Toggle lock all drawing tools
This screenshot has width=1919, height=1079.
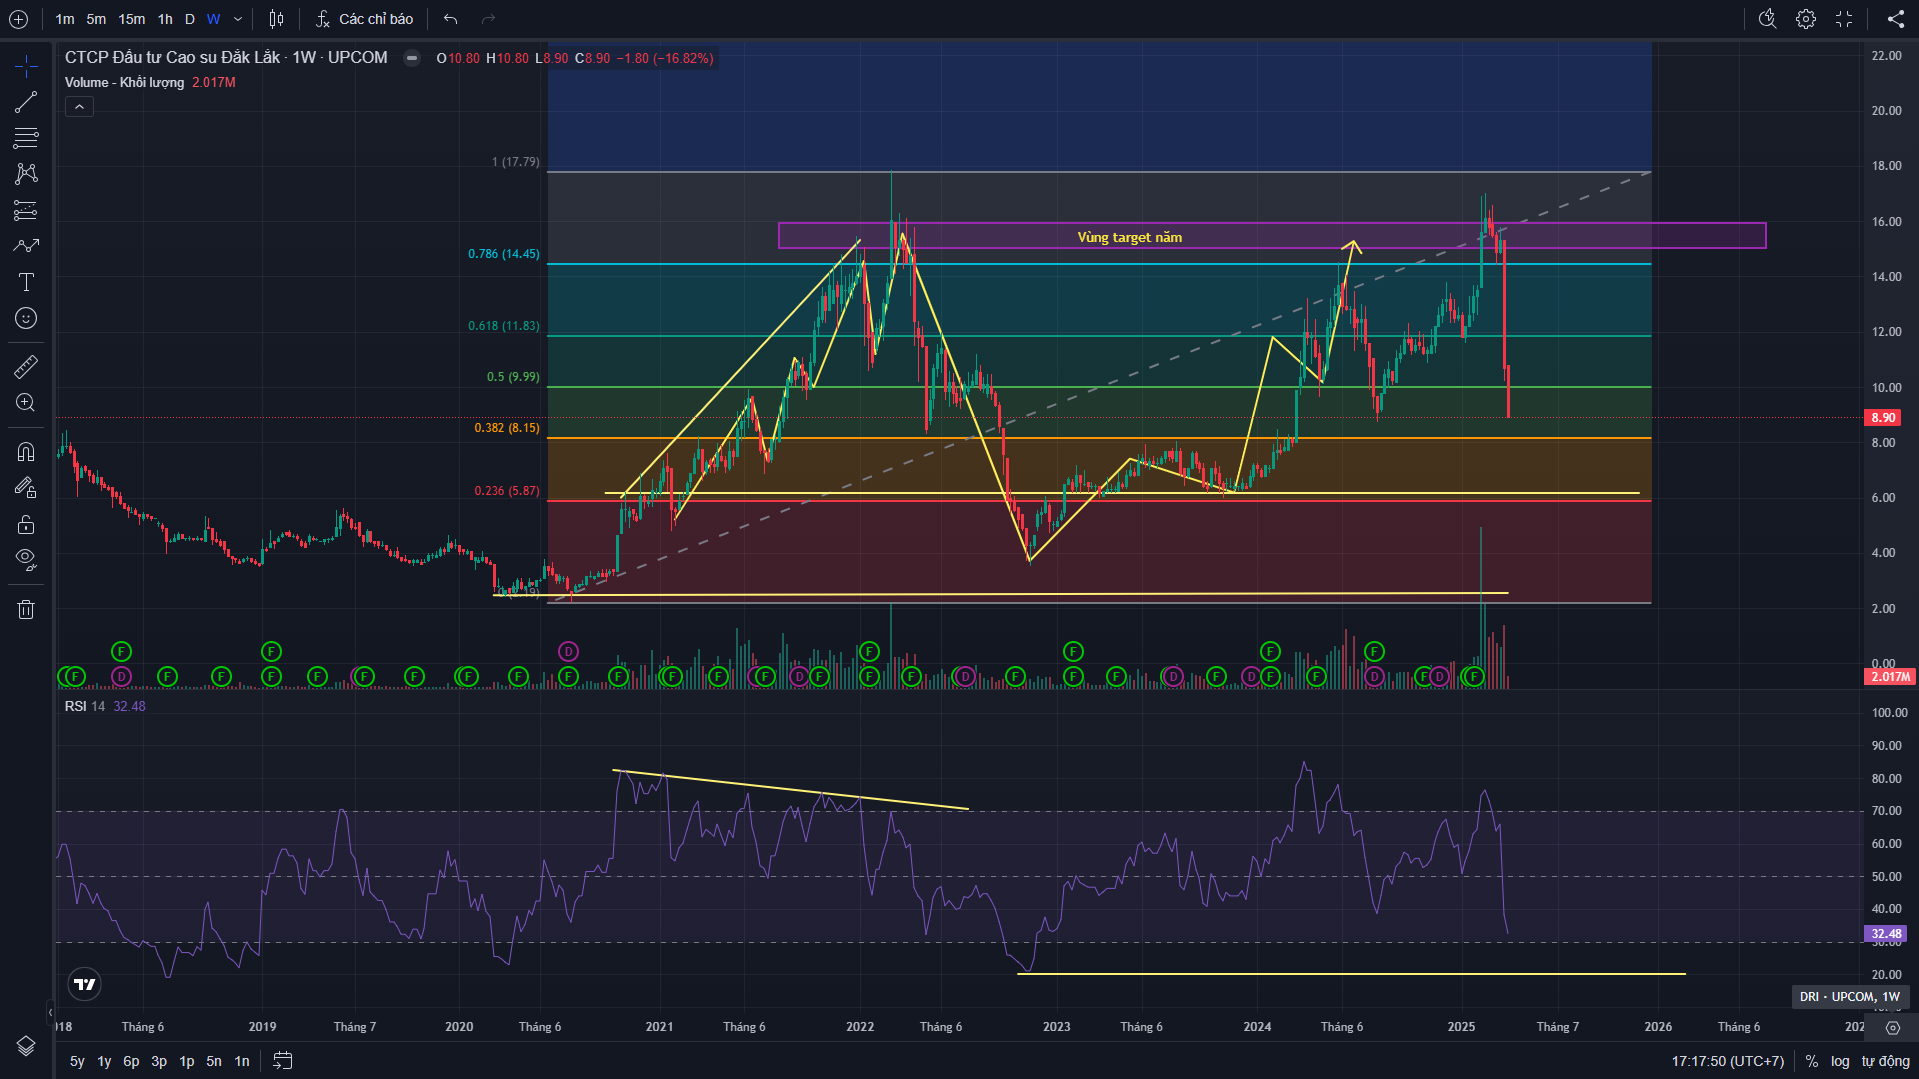26,524
